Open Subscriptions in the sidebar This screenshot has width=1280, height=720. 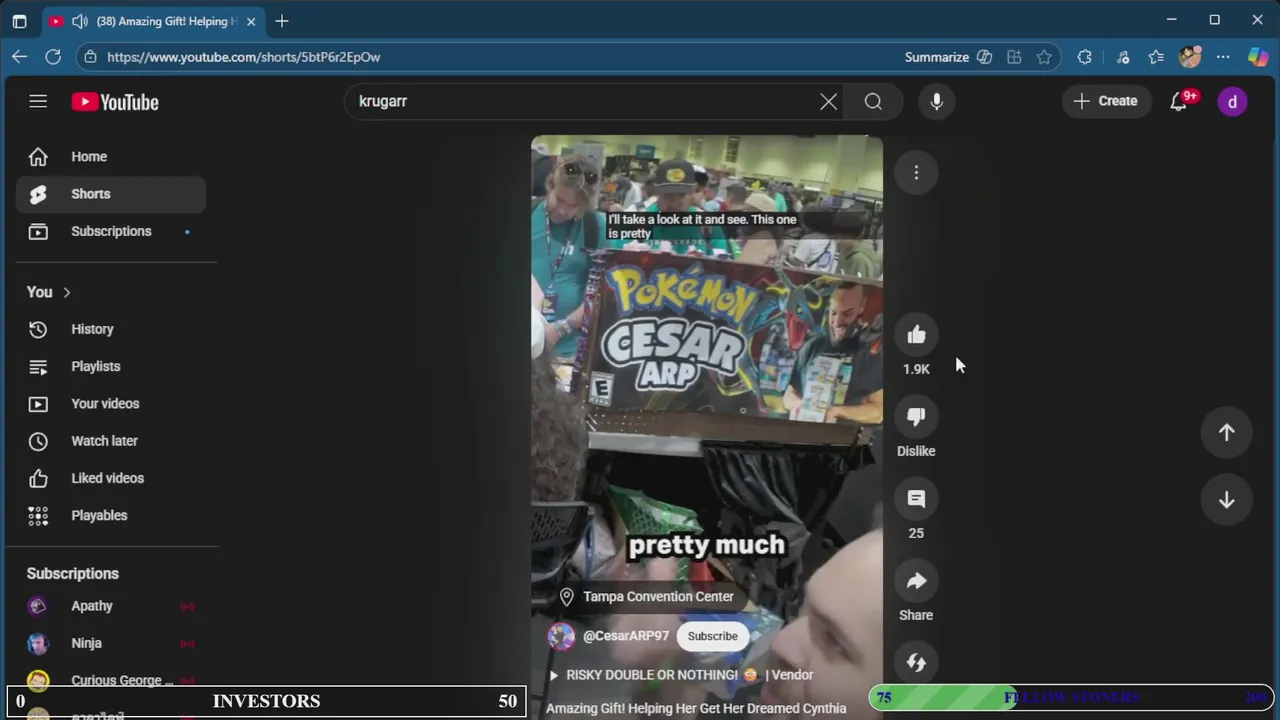click(111, 231)
